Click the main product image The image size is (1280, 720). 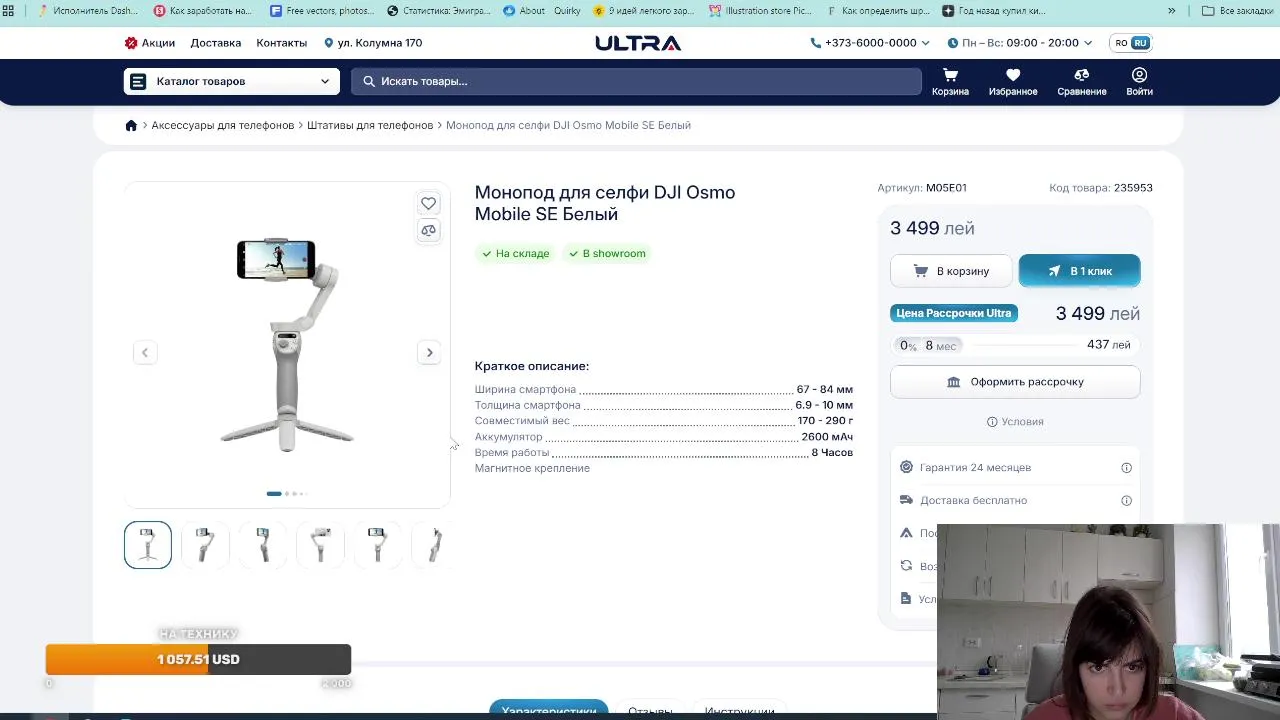pos(287,345)
